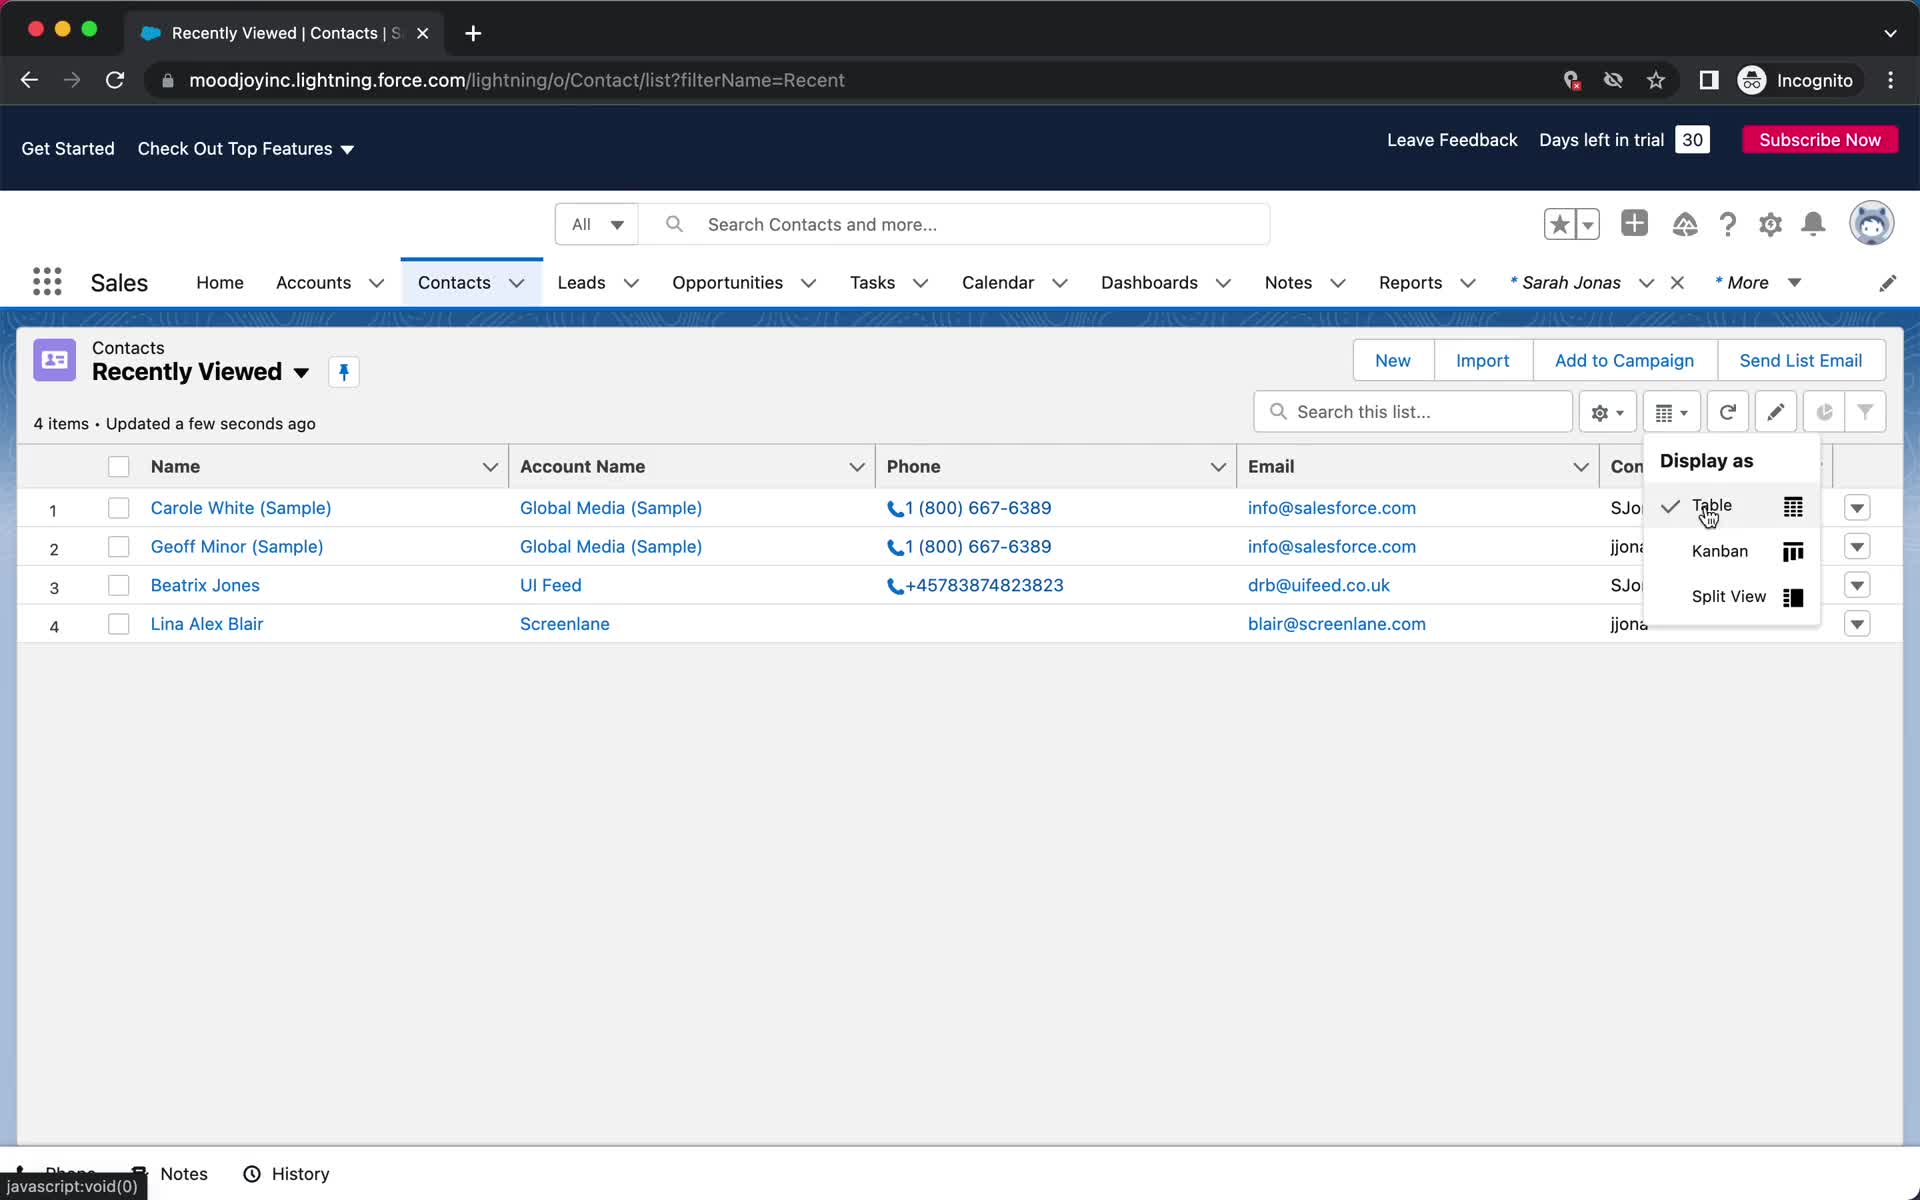Switch to the Opportunities tab

click(x=727, y=283)
